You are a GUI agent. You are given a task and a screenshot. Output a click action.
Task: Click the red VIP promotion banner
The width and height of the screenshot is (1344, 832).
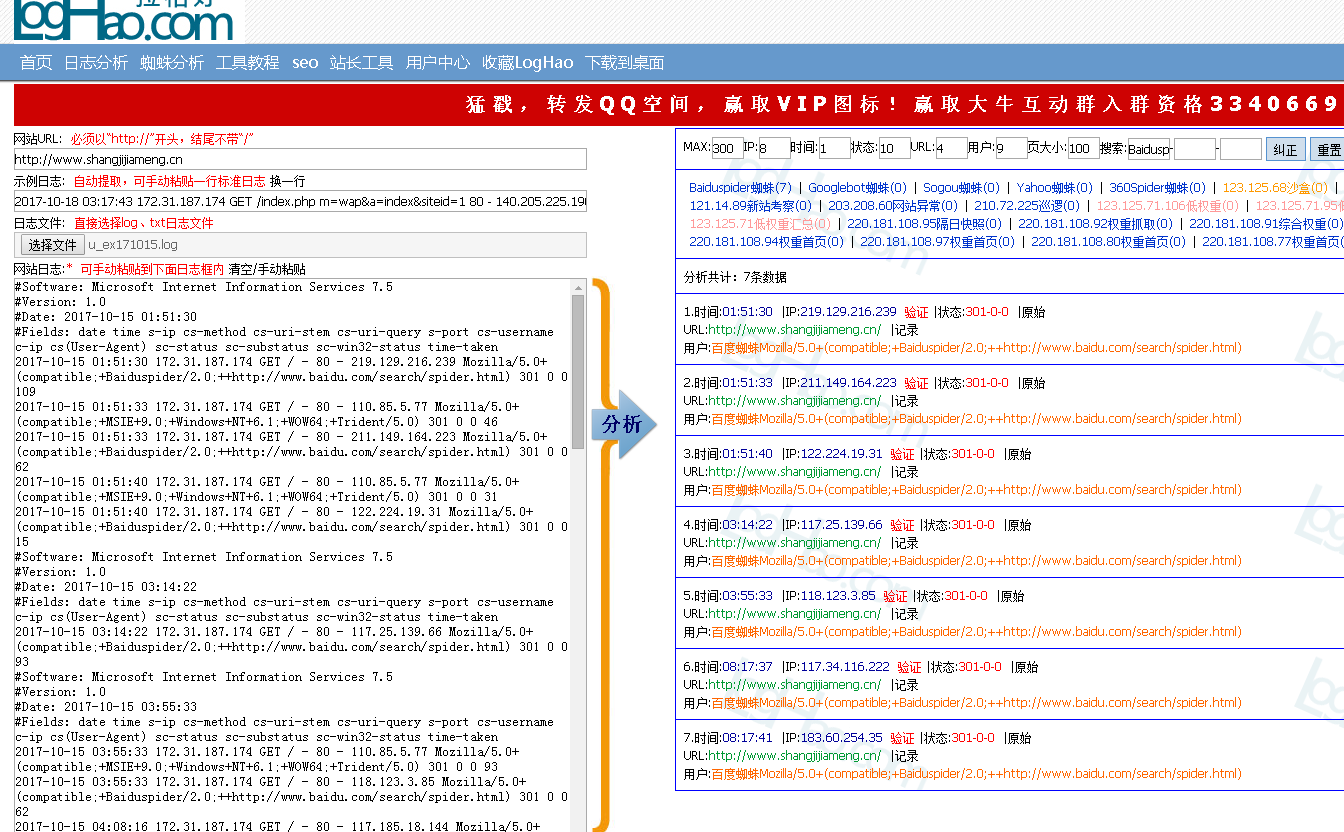pyautogui.click(x=679, y=105)
